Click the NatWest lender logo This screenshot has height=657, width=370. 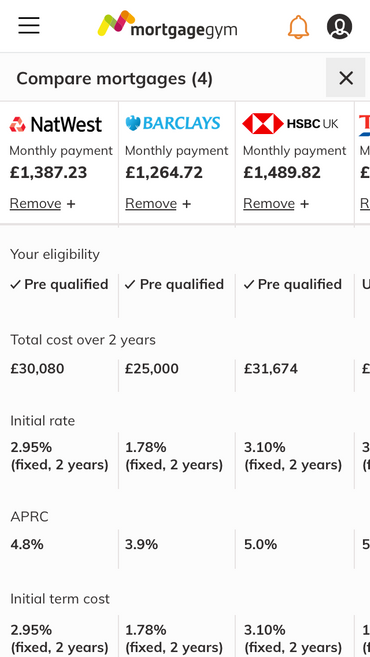point(56,124)
